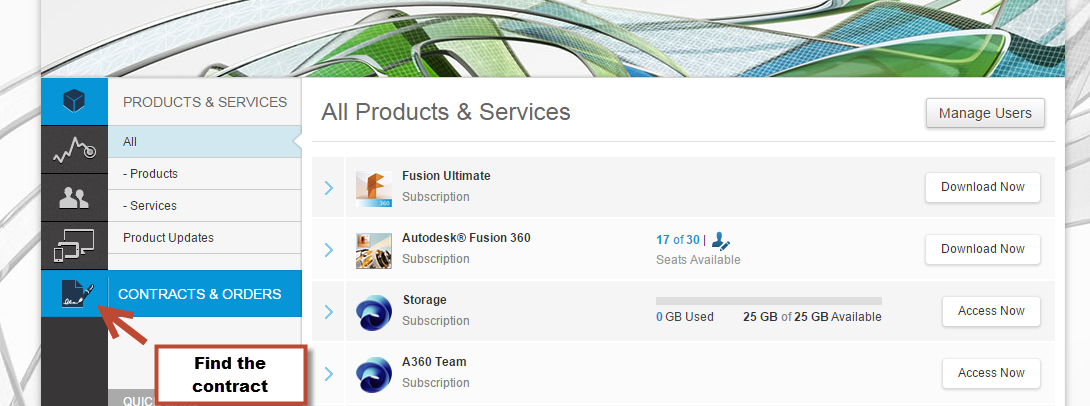Click the Storage product name
Screen dimensions: 1090x406
(x=425, y=300)
